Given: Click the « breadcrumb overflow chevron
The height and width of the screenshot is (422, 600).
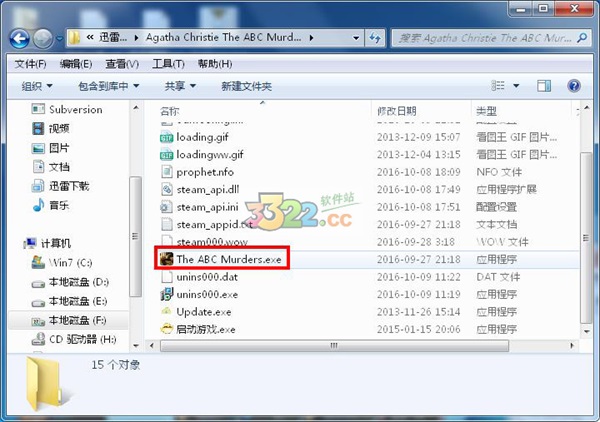Looking at the screenshot, I should pyautogui.click(x=90, y=37).
